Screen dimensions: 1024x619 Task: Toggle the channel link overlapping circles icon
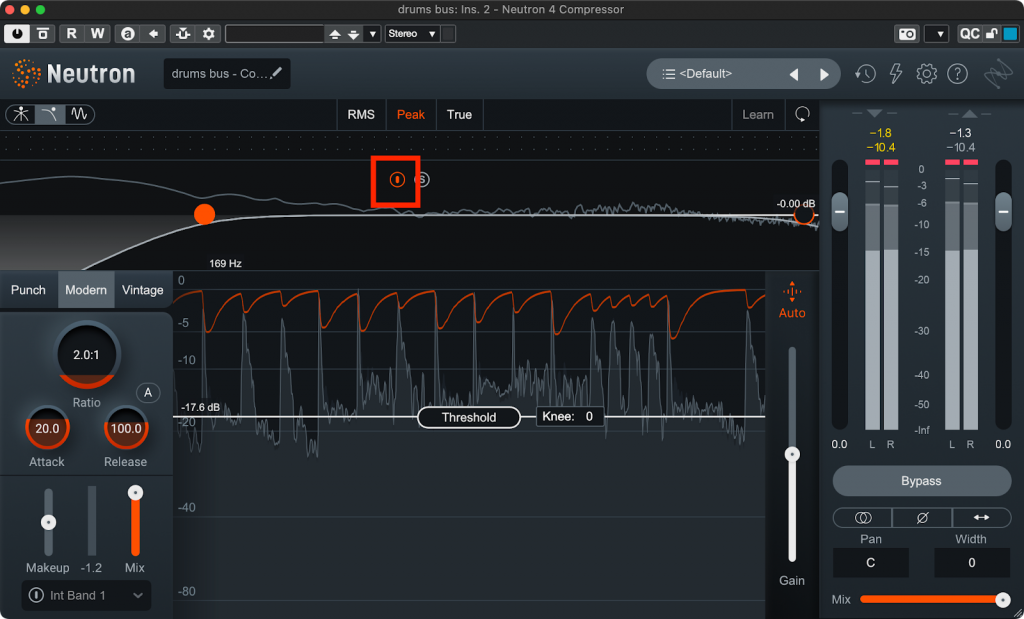(x=863, y=518)
